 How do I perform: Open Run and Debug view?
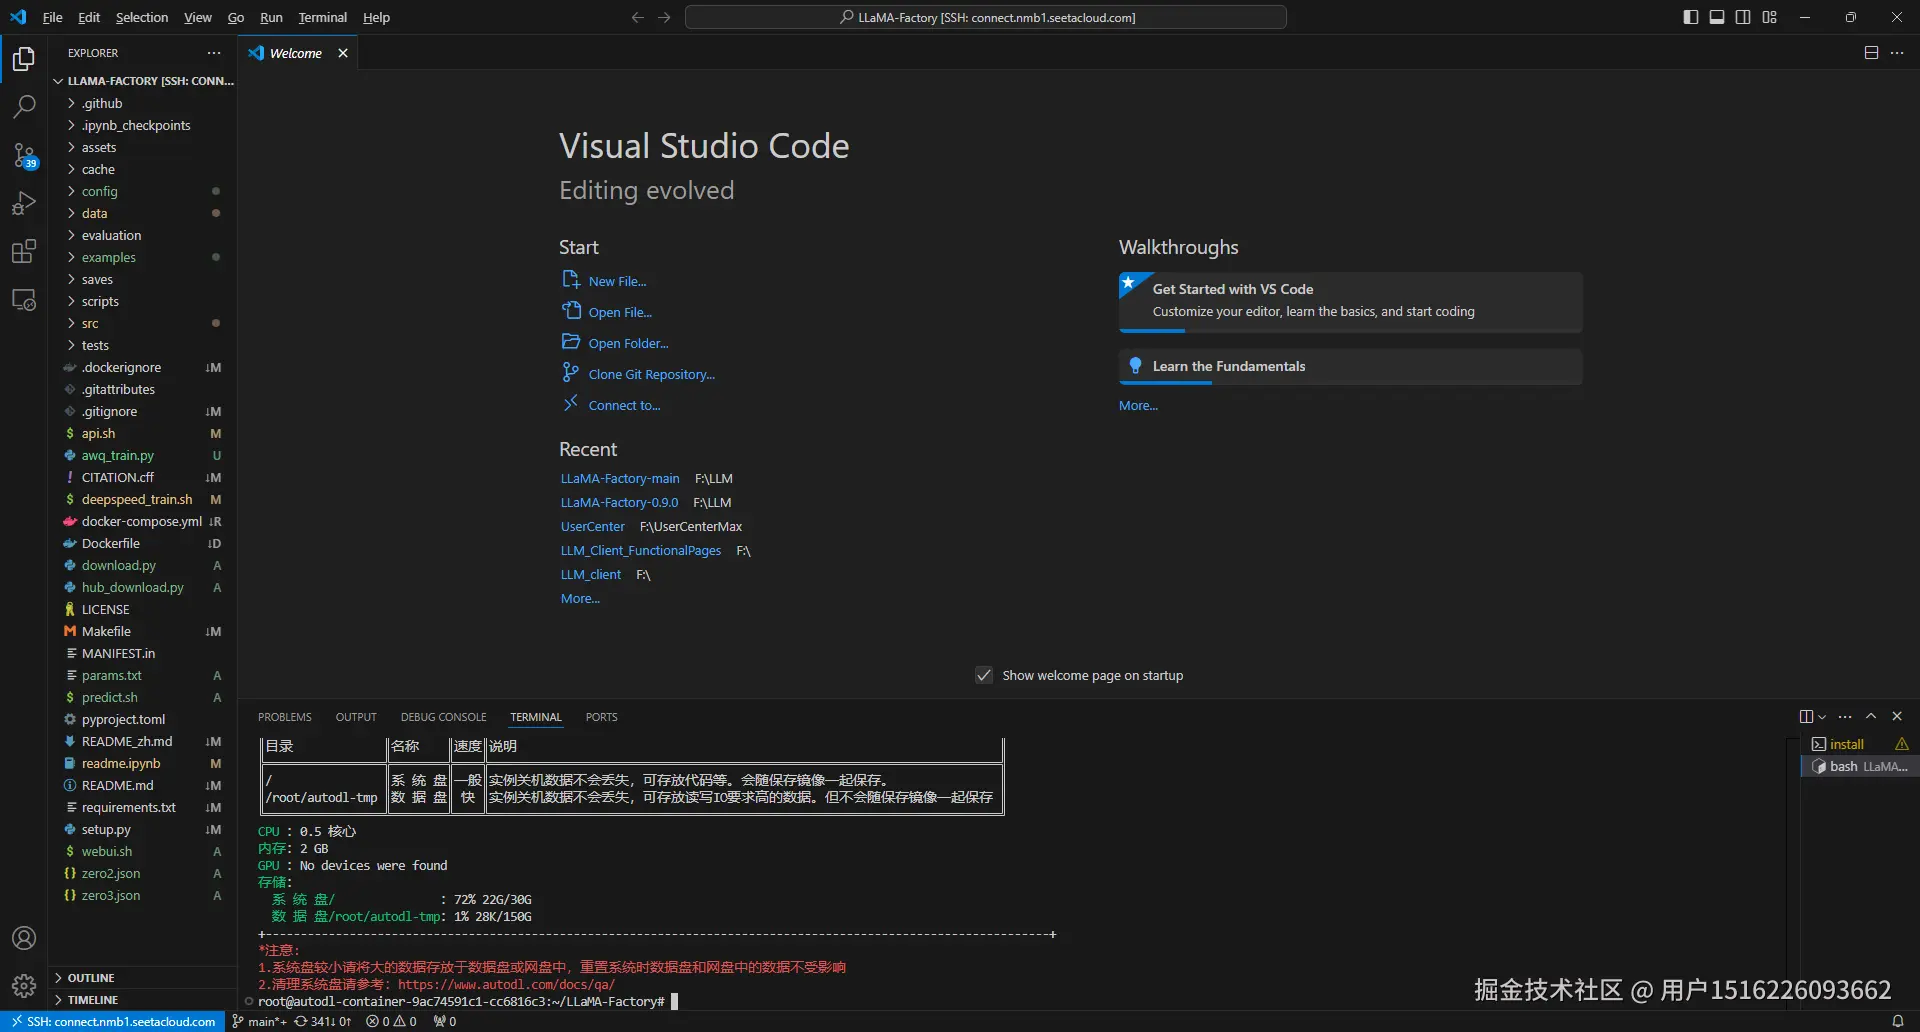tap(24, 203)
